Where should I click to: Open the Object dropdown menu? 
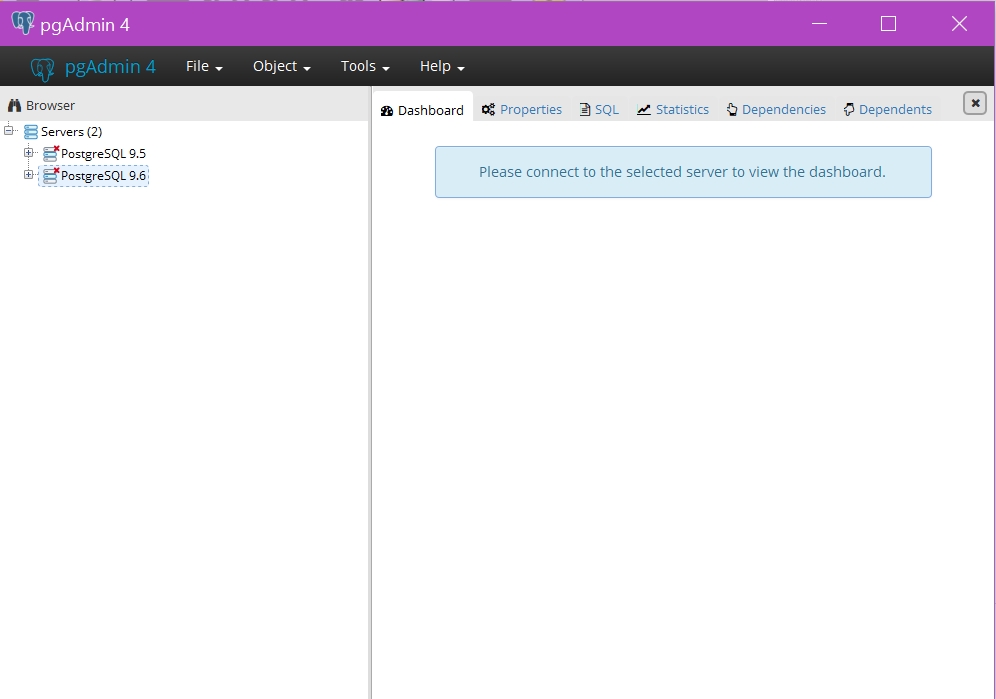(x=281, y=66)
